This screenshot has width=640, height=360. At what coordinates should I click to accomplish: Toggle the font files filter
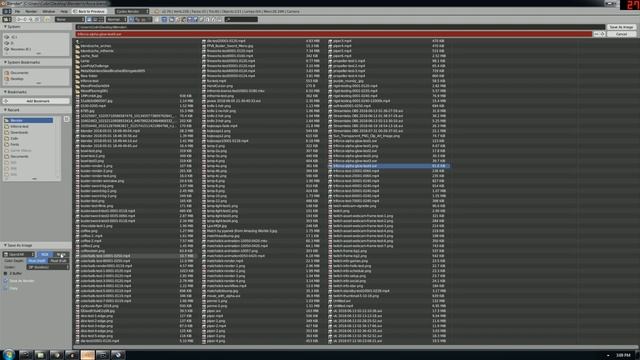207,19
